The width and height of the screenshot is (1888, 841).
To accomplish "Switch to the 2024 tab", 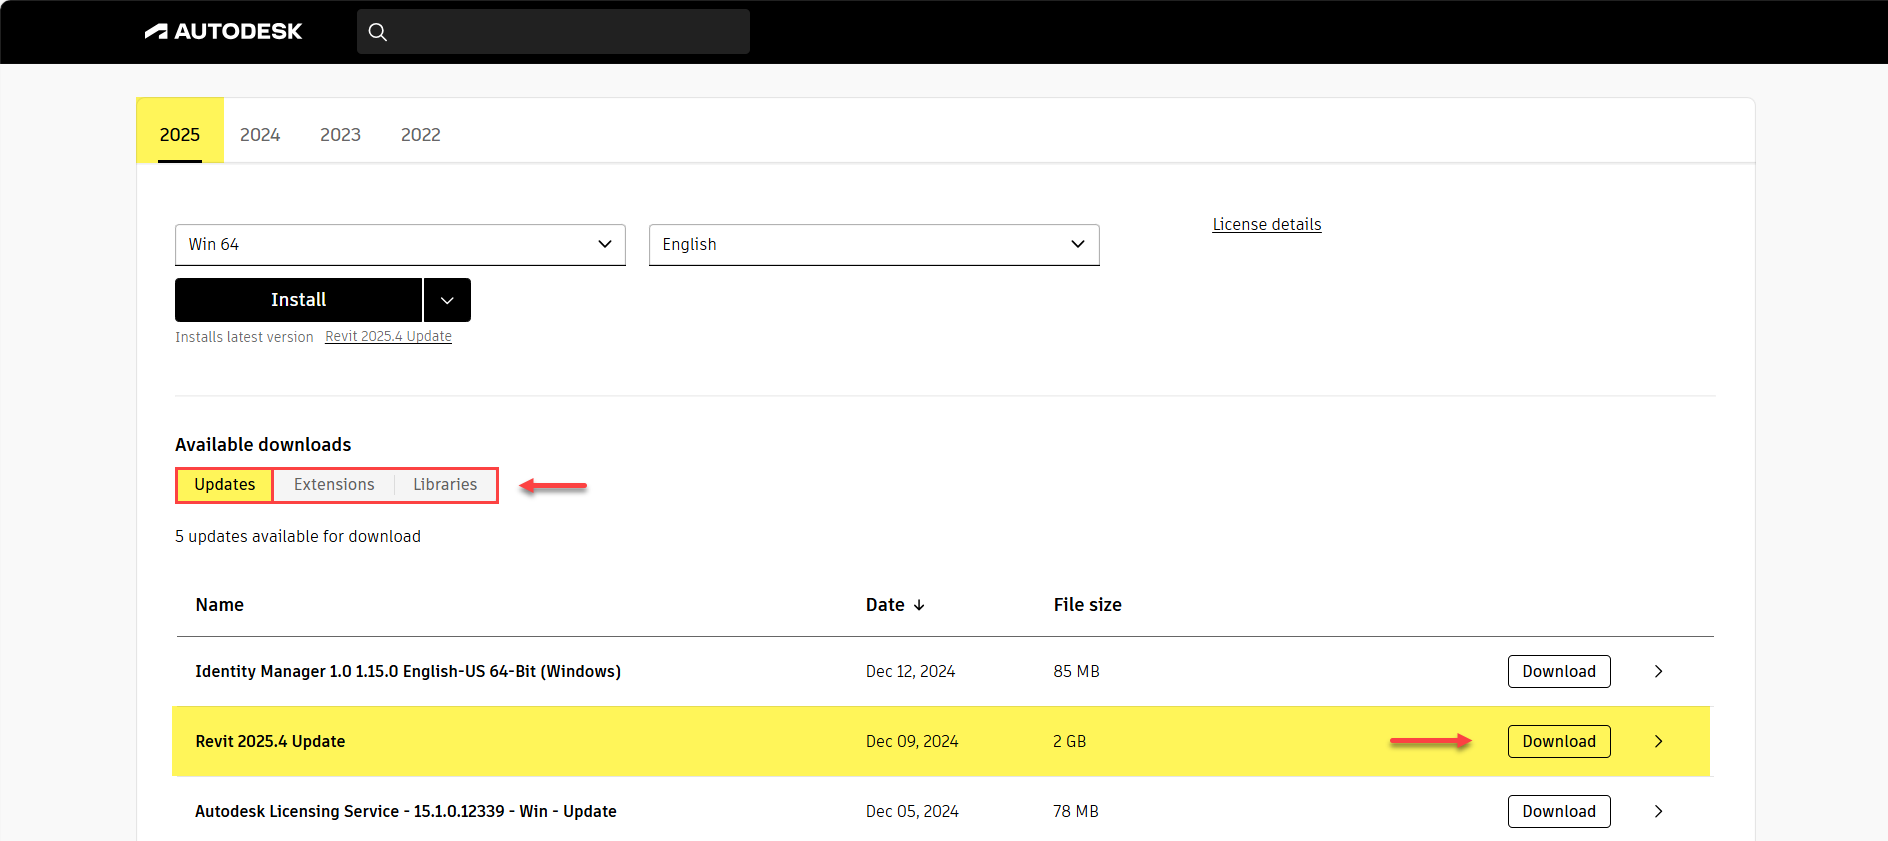I will pyautogui.click(x=260, y=134).
